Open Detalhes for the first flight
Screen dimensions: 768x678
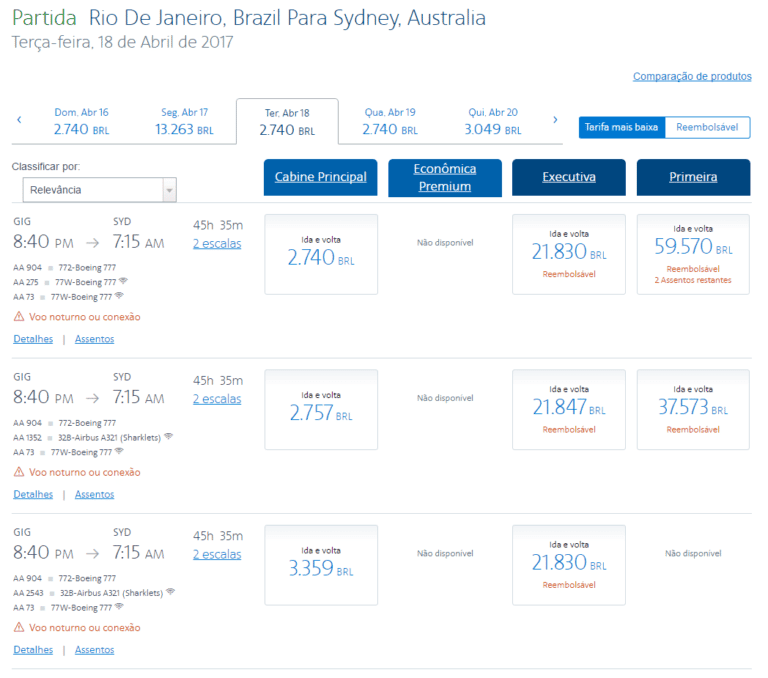(33, 339)
